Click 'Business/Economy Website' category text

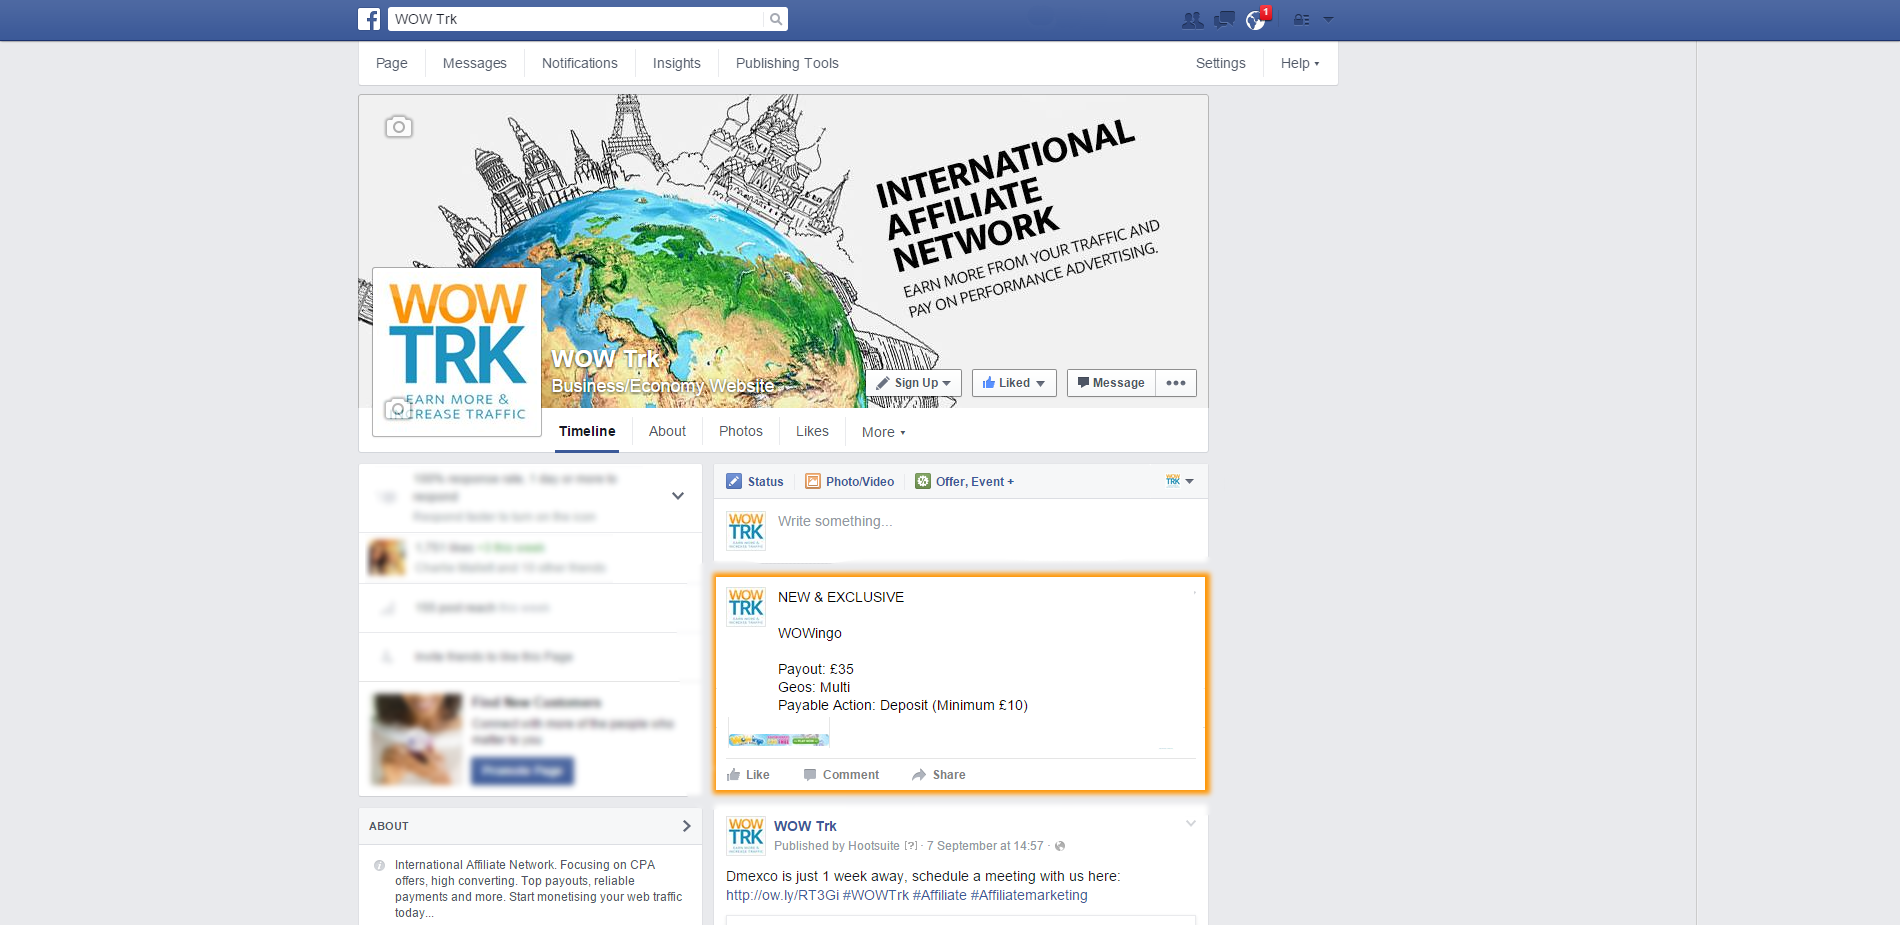[x=663, y=386]
